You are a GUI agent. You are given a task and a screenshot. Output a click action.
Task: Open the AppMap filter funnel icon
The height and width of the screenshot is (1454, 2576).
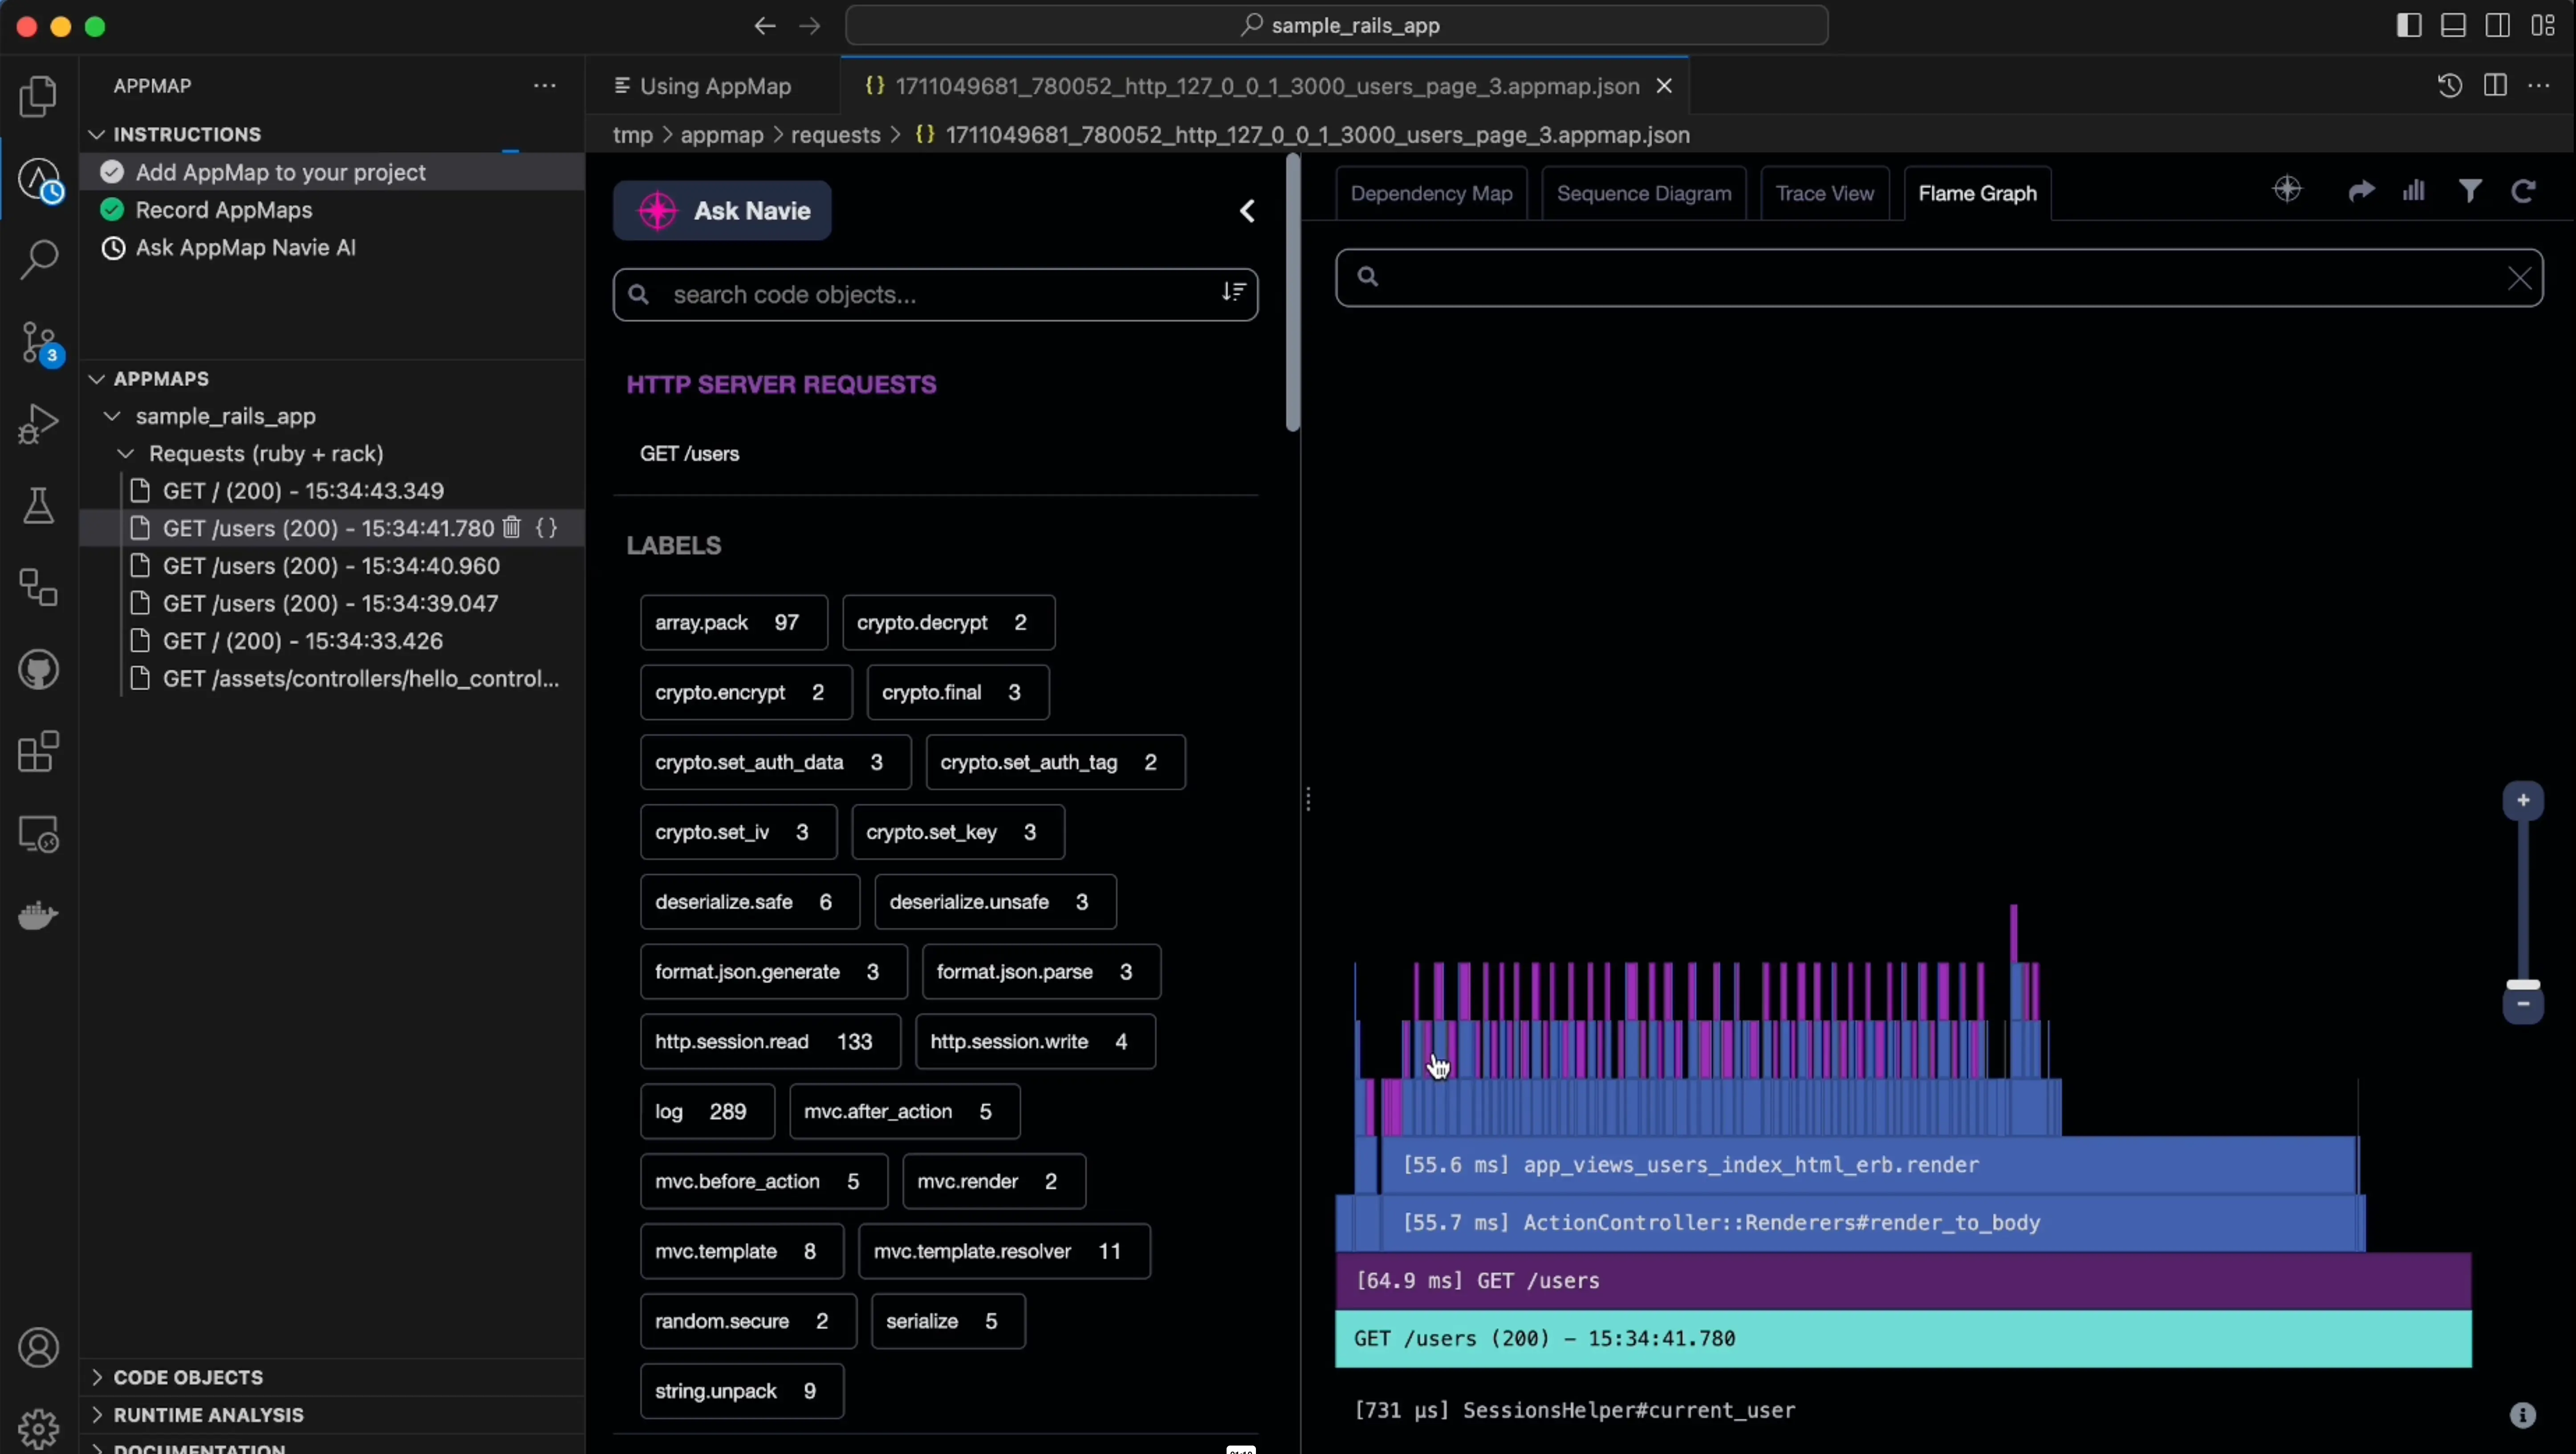[2470, 190]
